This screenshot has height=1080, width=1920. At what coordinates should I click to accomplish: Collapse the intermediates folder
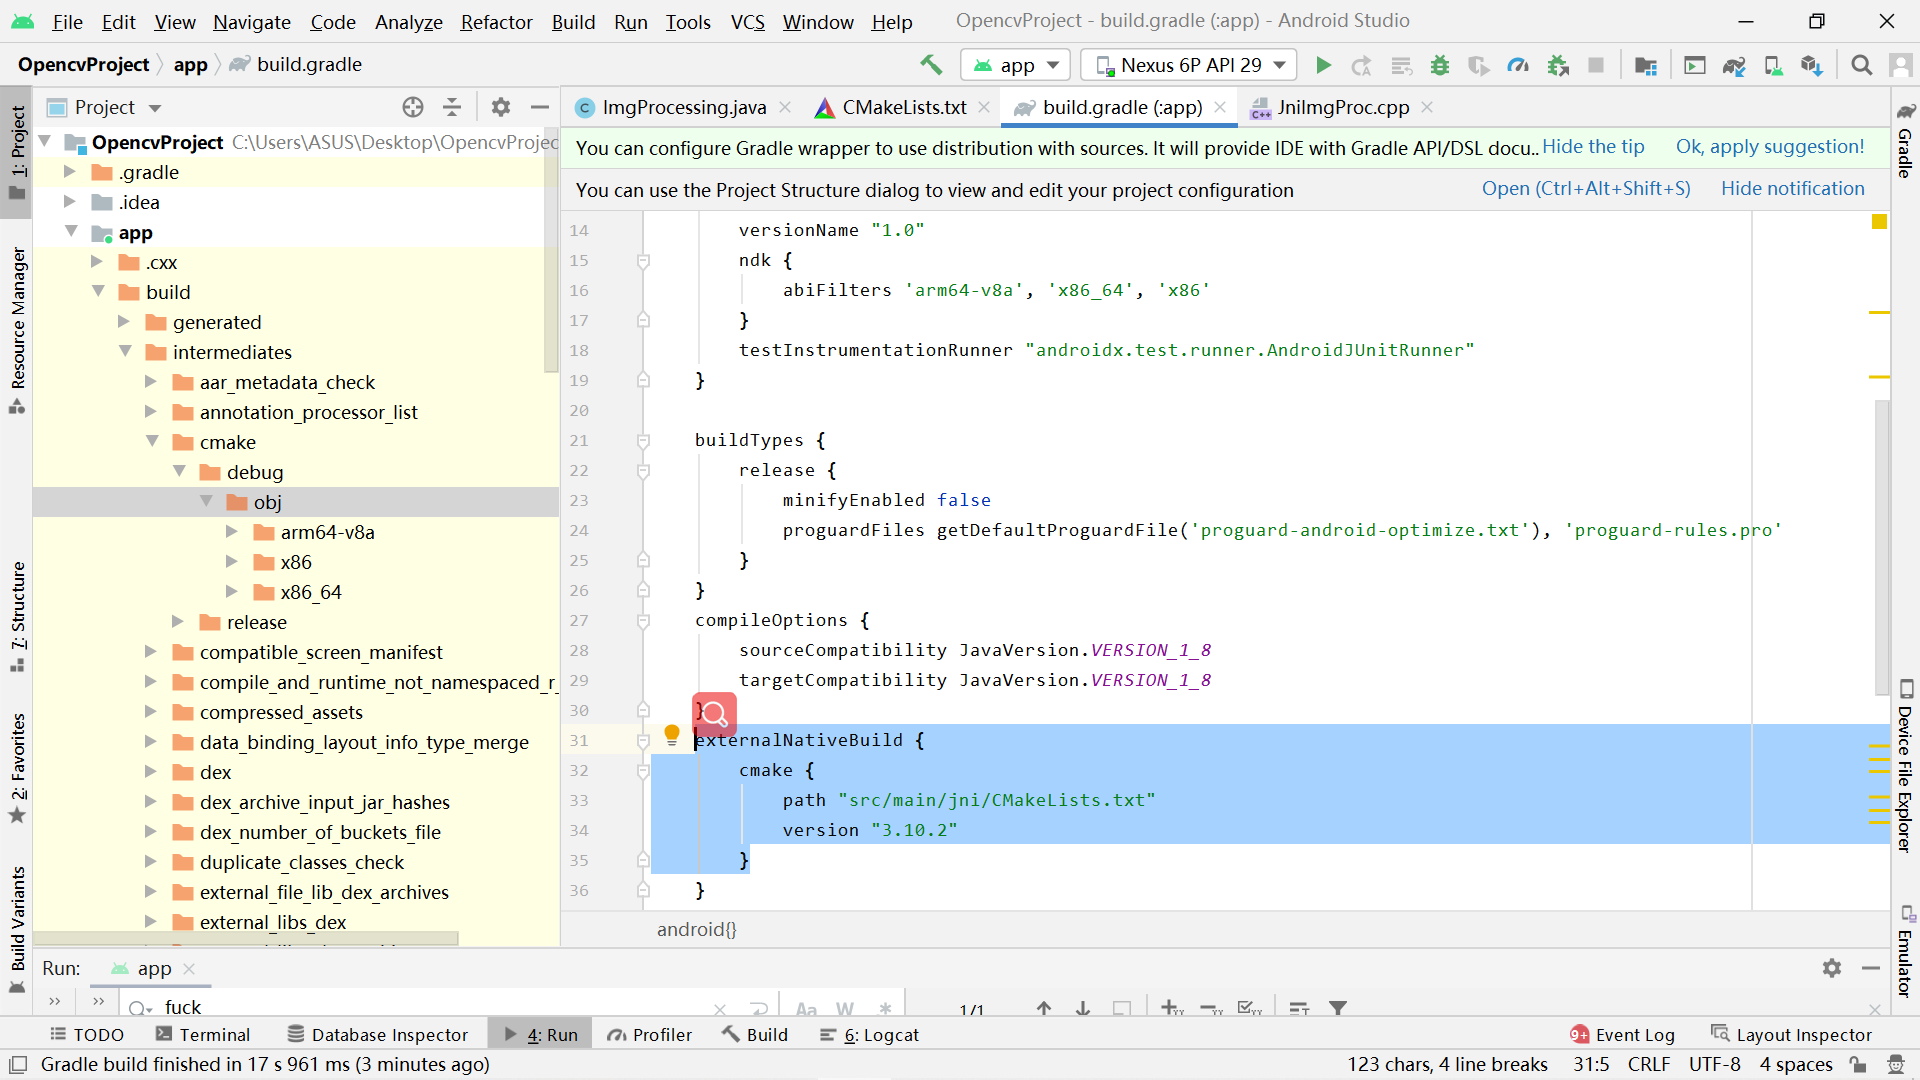(x=126, y=352)
